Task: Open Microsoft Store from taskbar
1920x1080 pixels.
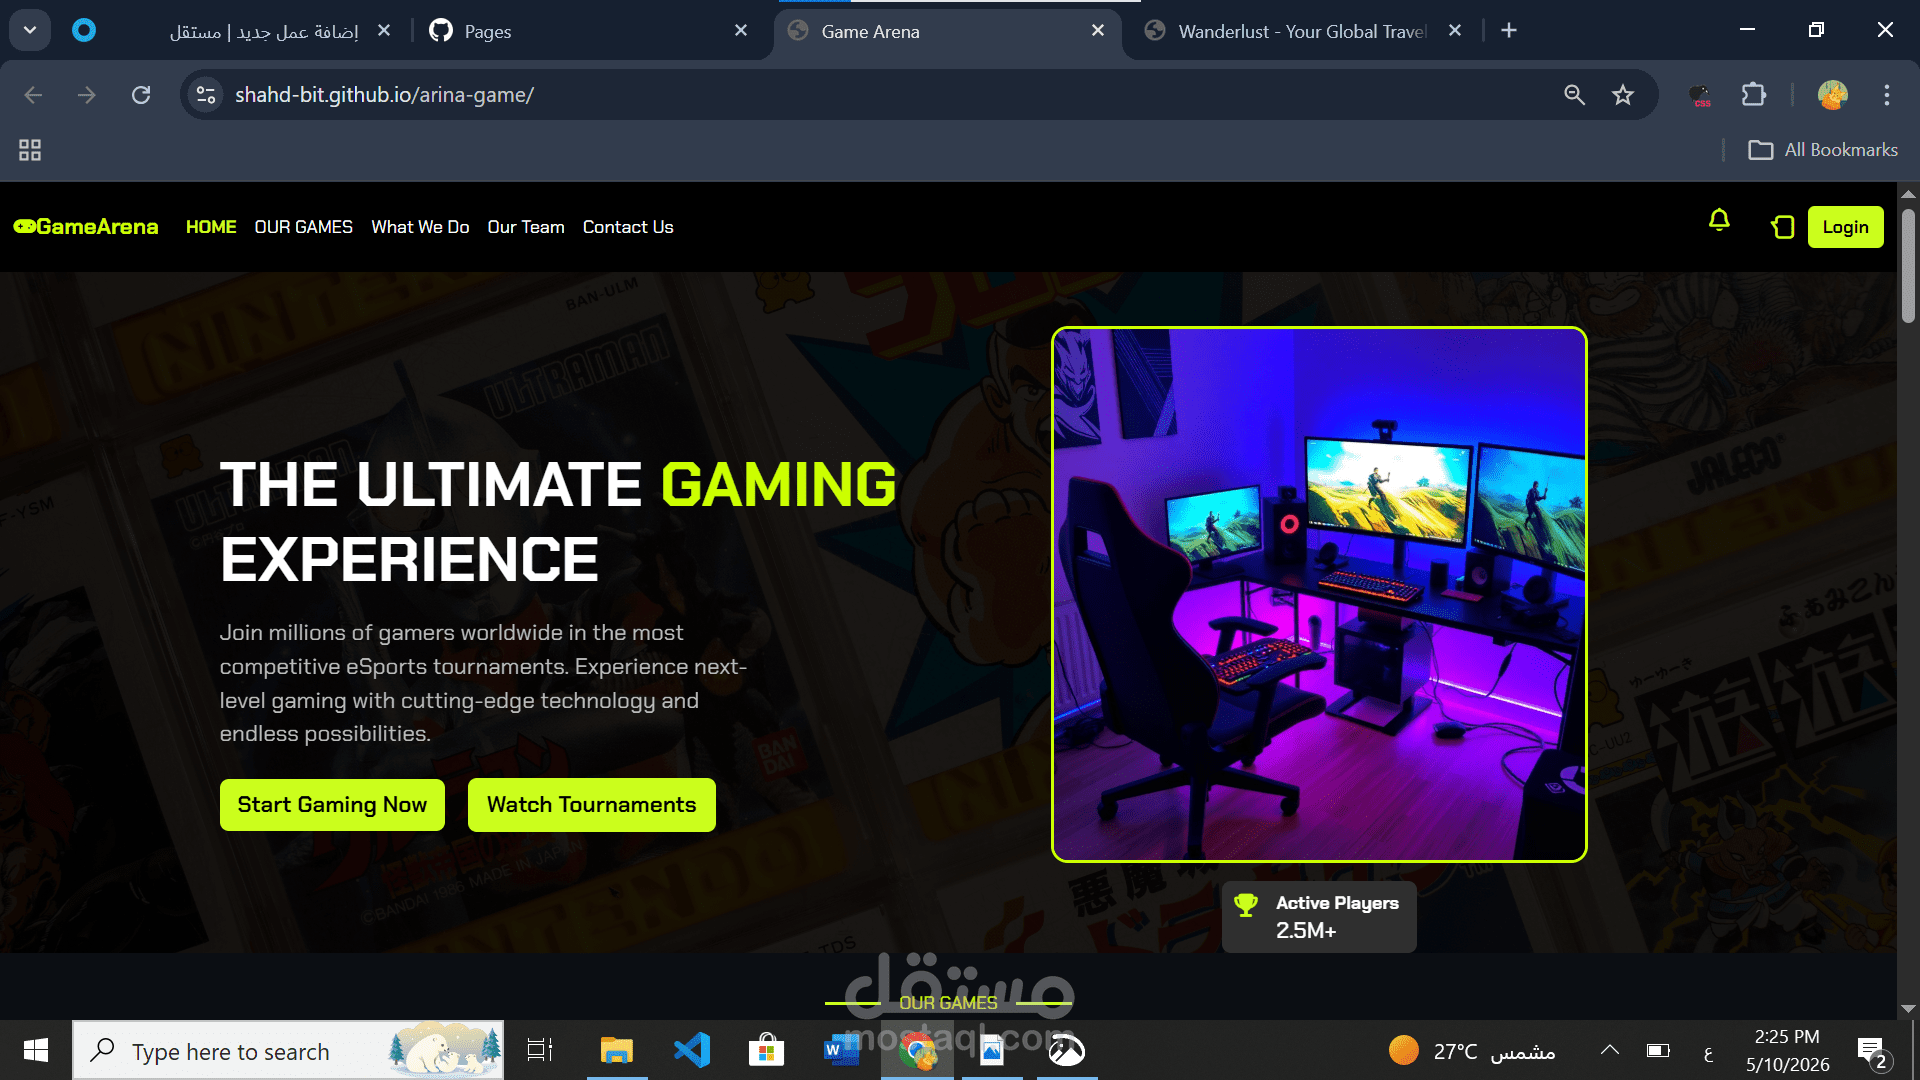Action: tap(767, 1050)
